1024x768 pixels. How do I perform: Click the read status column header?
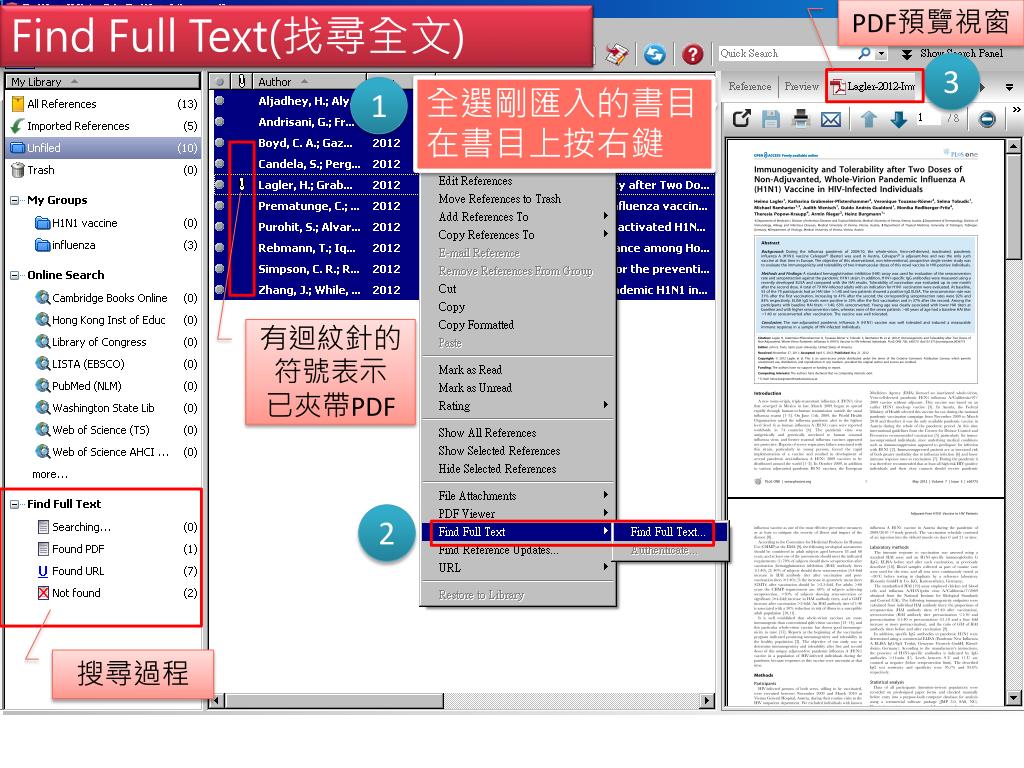220,82
